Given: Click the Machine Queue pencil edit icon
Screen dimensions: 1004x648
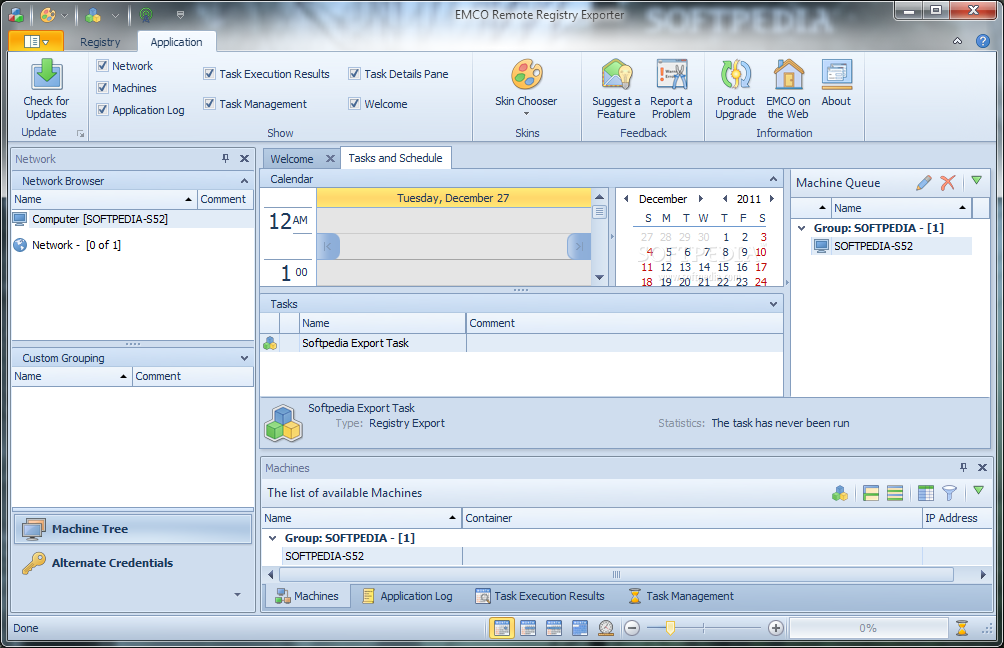Looking at the screenshot, I should 923,183.
